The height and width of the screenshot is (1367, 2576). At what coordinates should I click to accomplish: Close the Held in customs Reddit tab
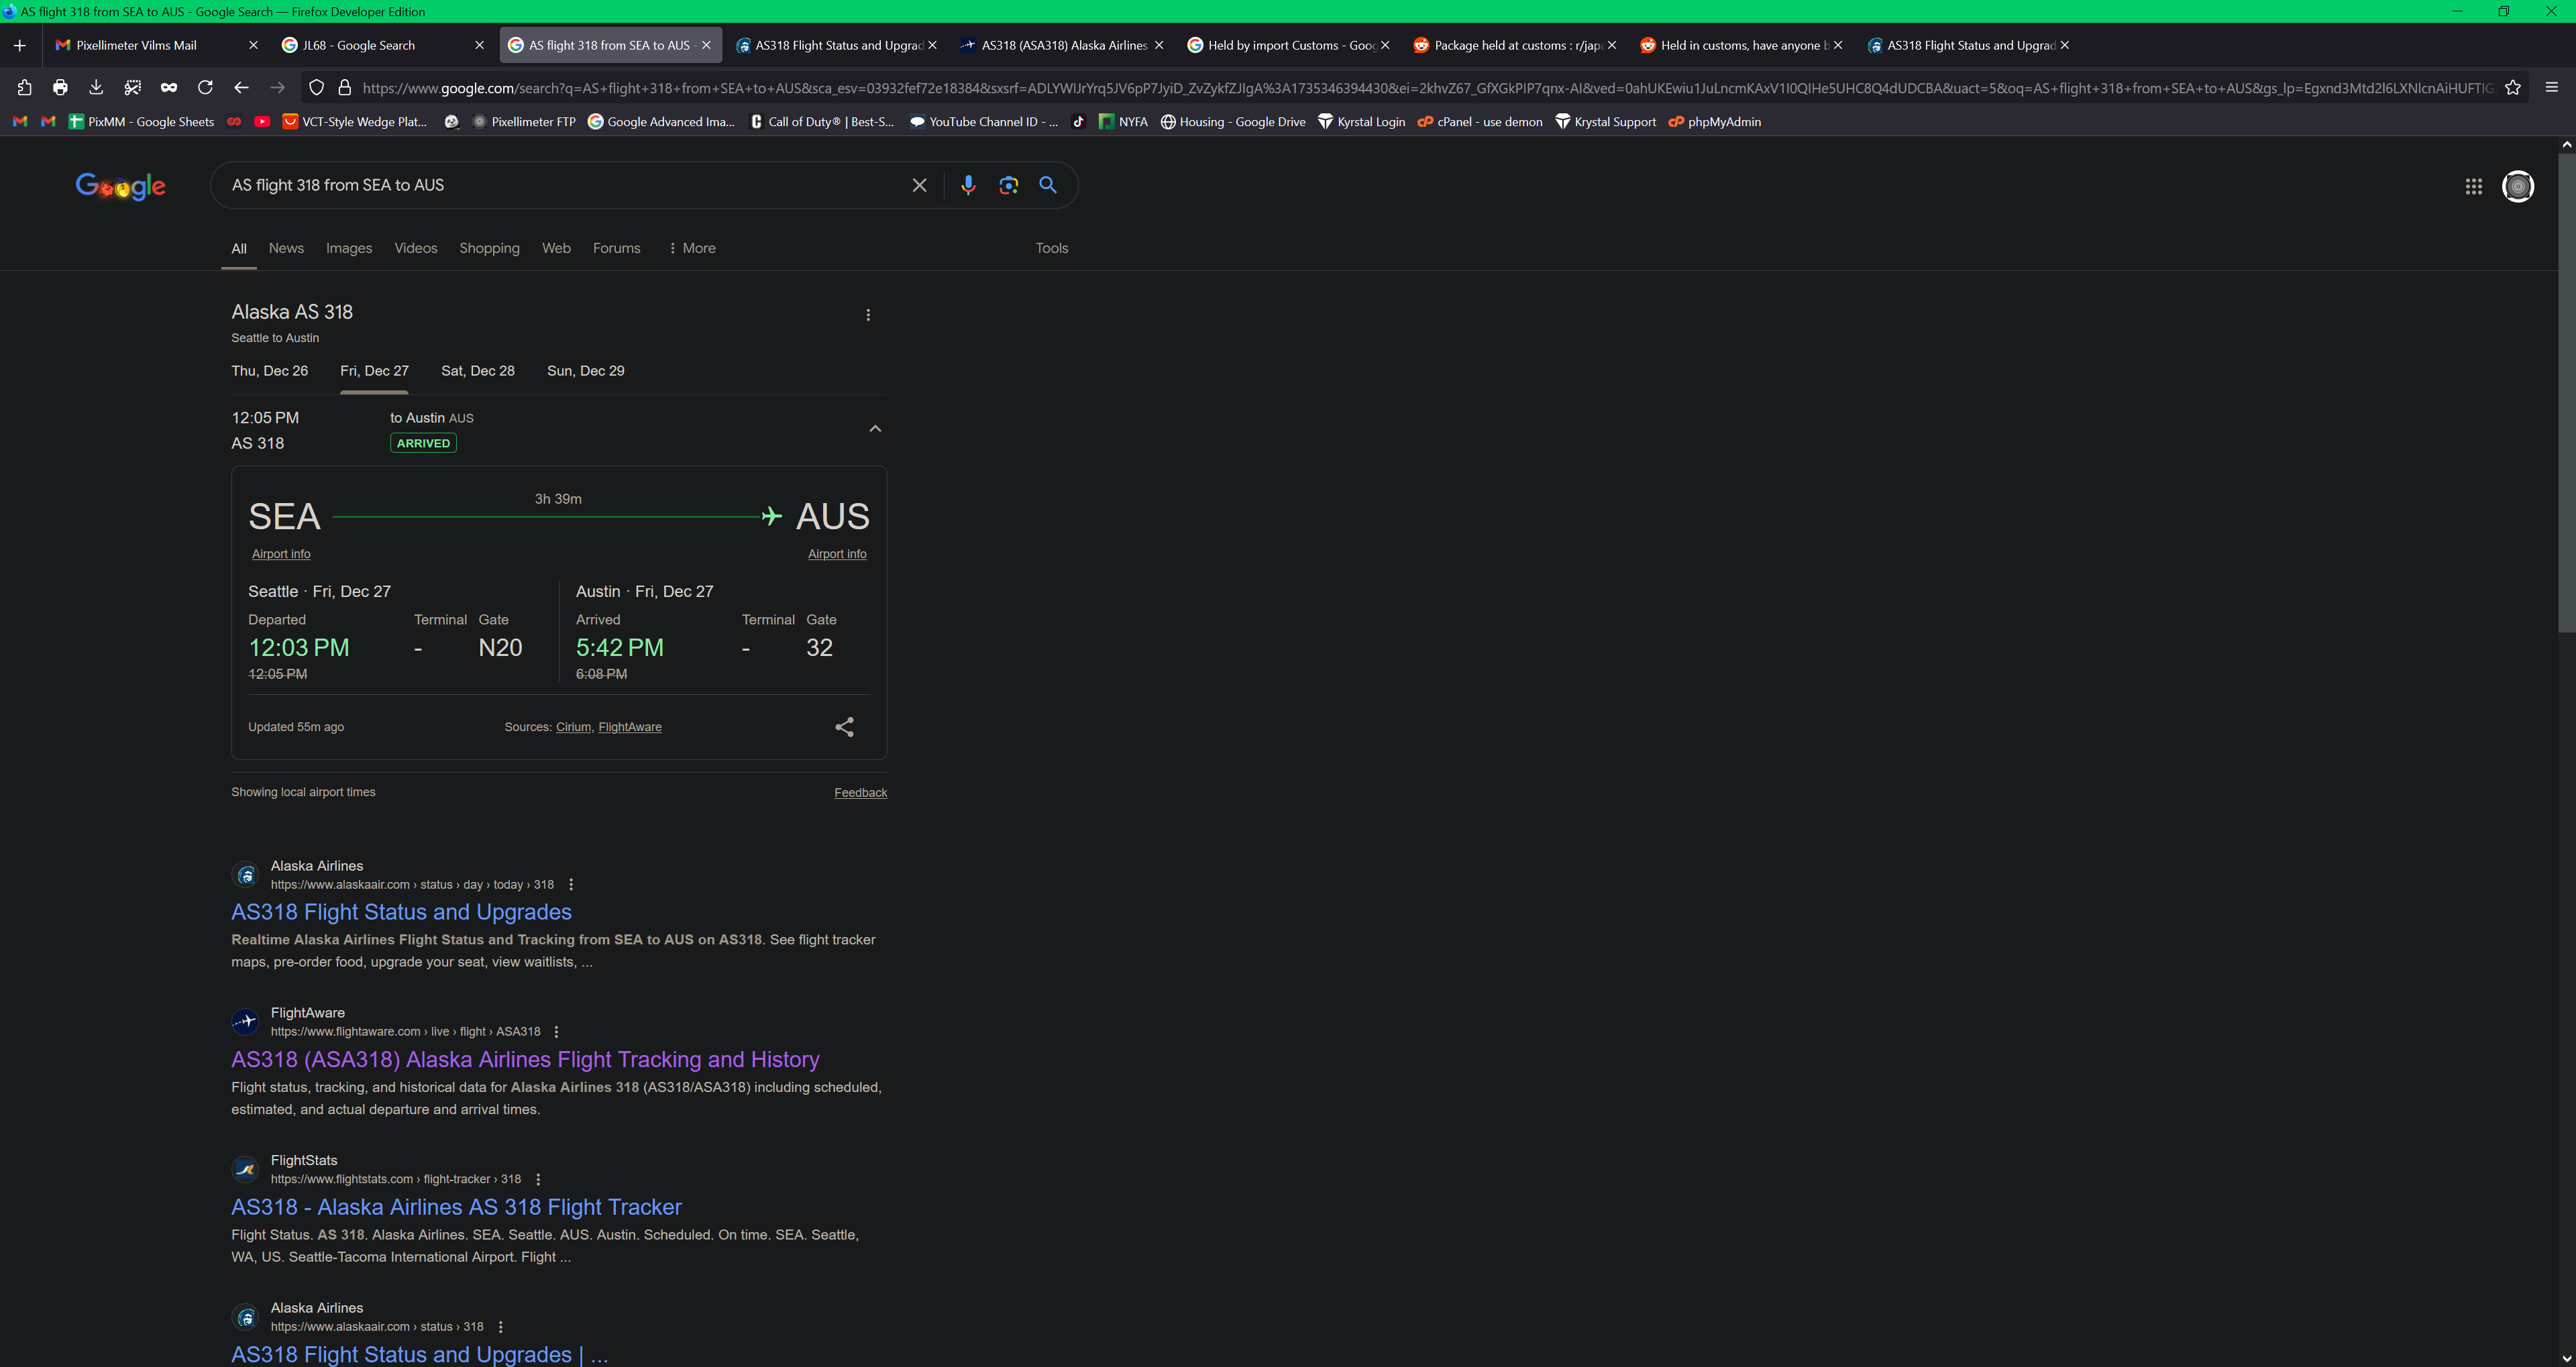click(1838, 45)
